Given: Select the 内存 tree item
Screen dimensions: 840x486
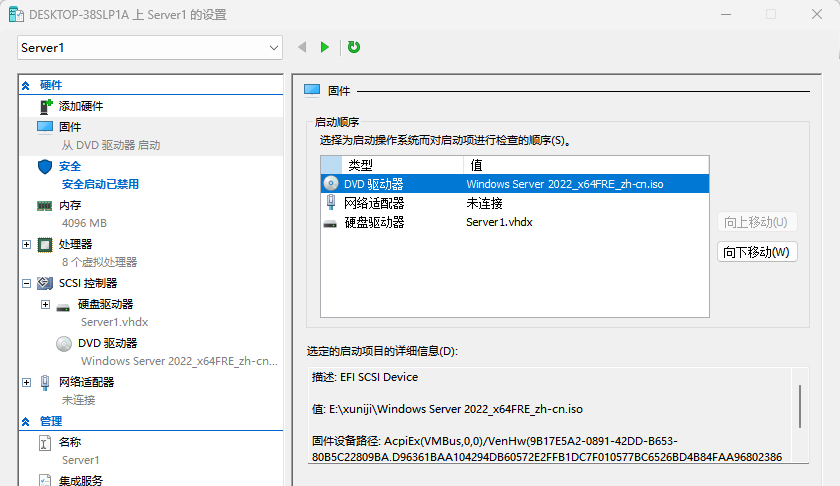Looking at the screenshot, I should click(70, 205).
